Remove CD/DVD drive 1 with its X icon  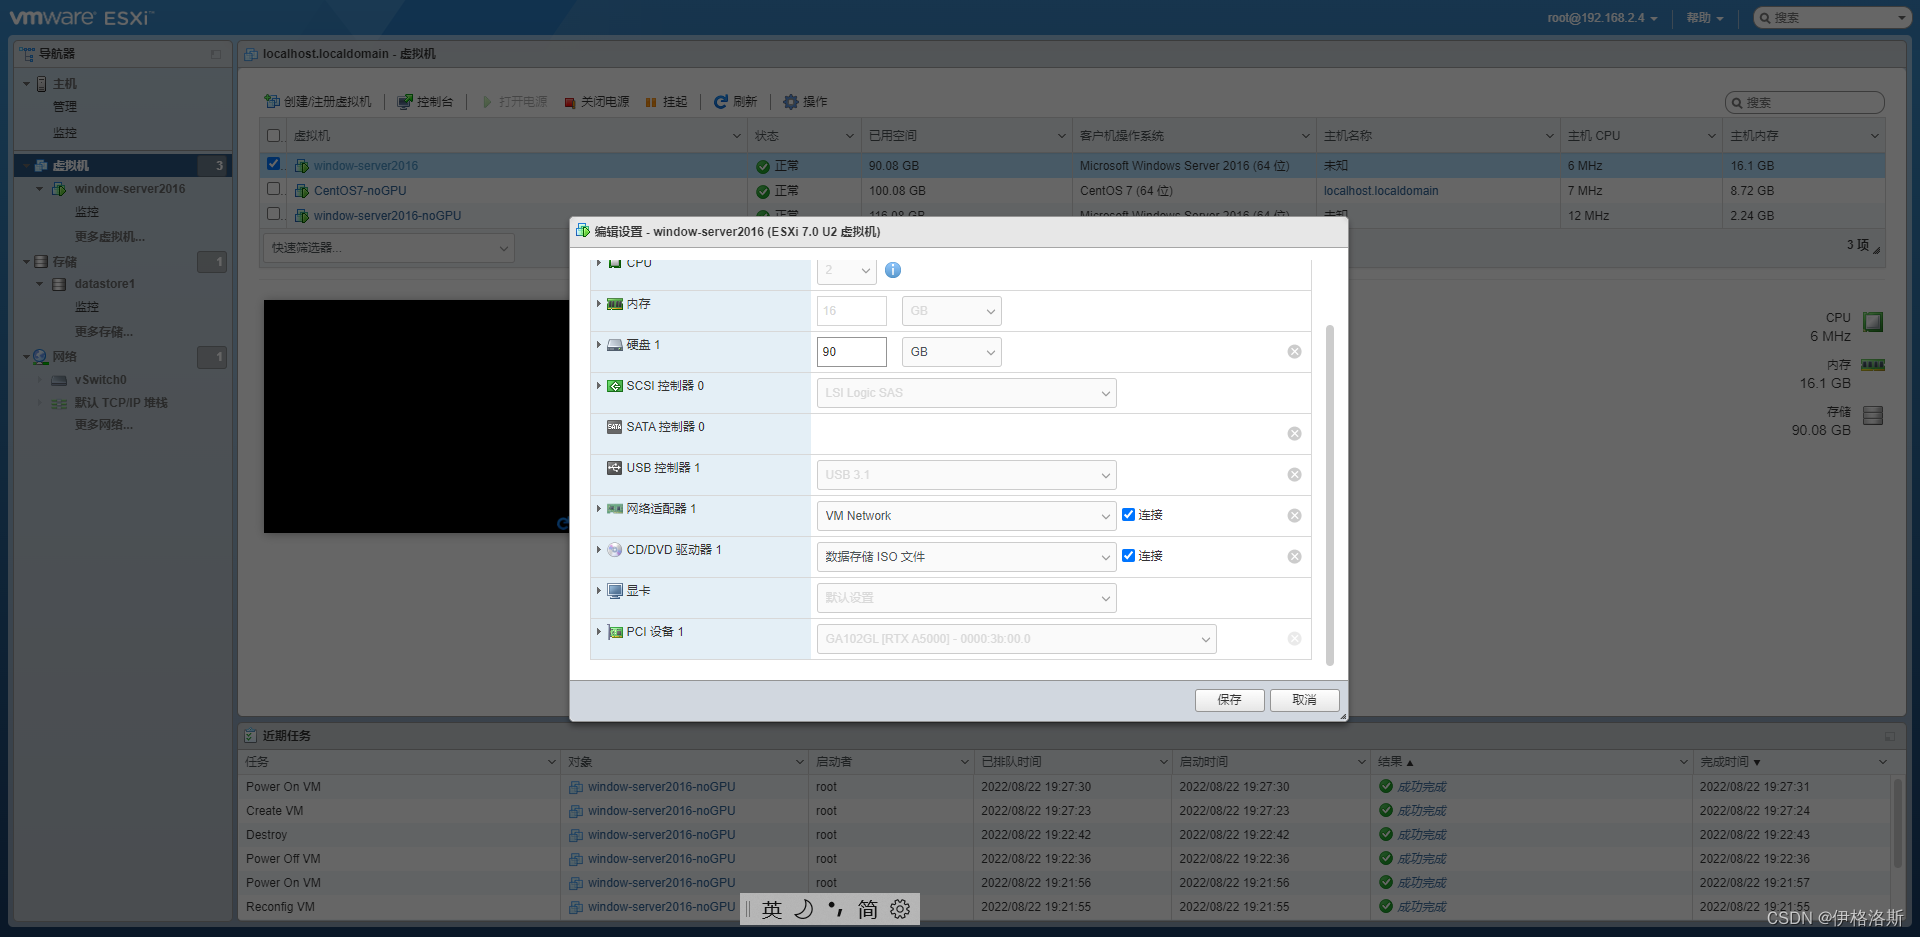(x=1294, y=557)
